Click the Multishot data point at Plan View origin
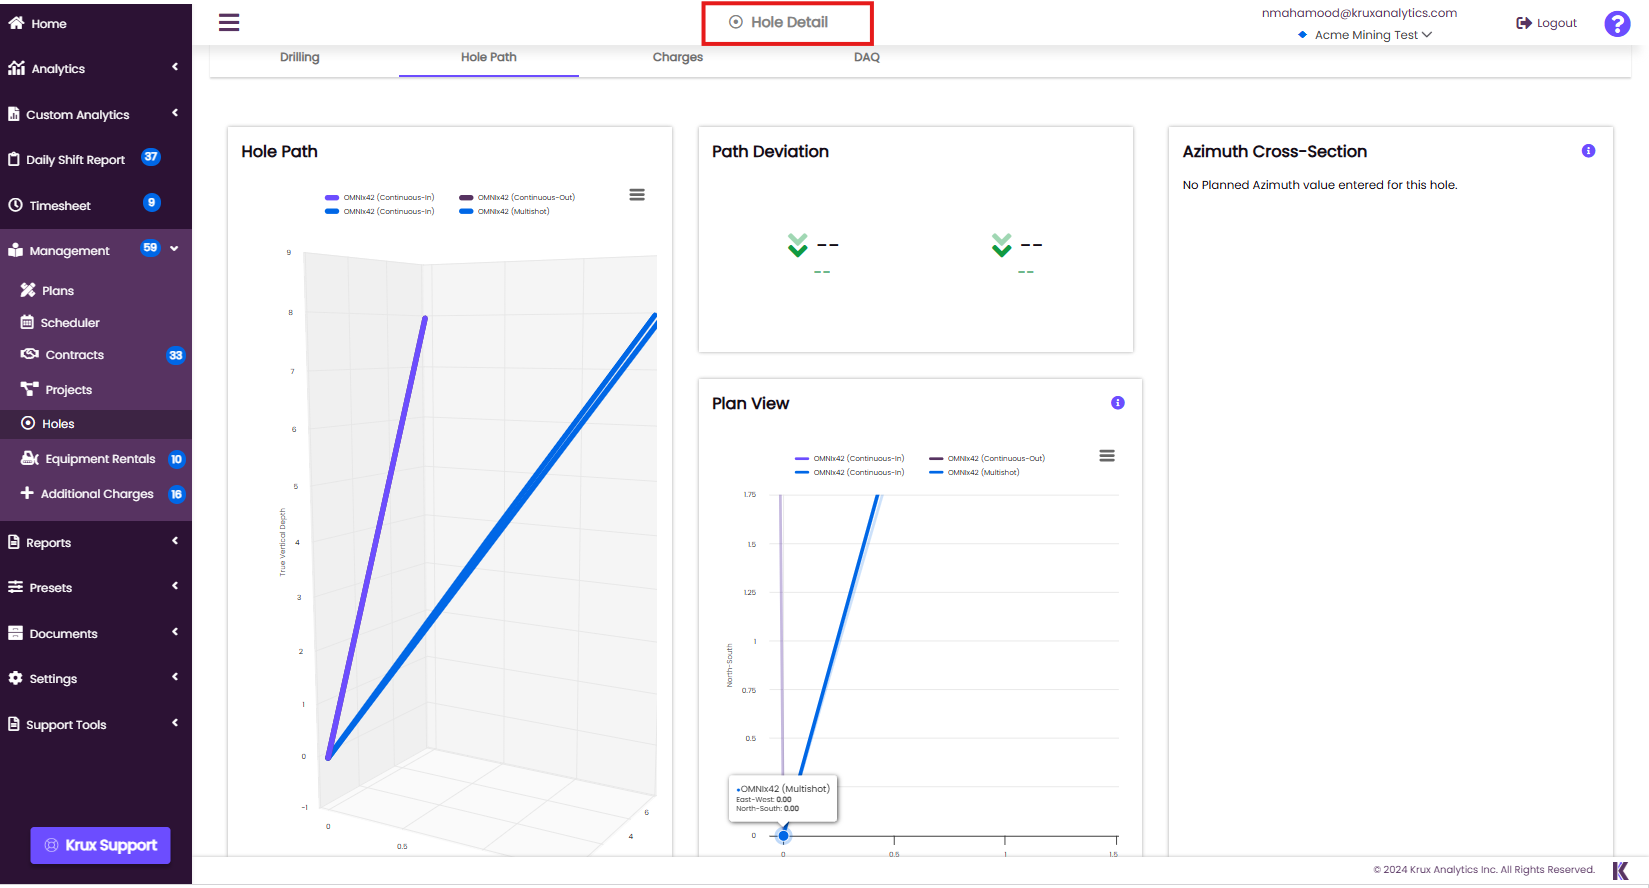 pyautogui.click(x=783, y=836)
